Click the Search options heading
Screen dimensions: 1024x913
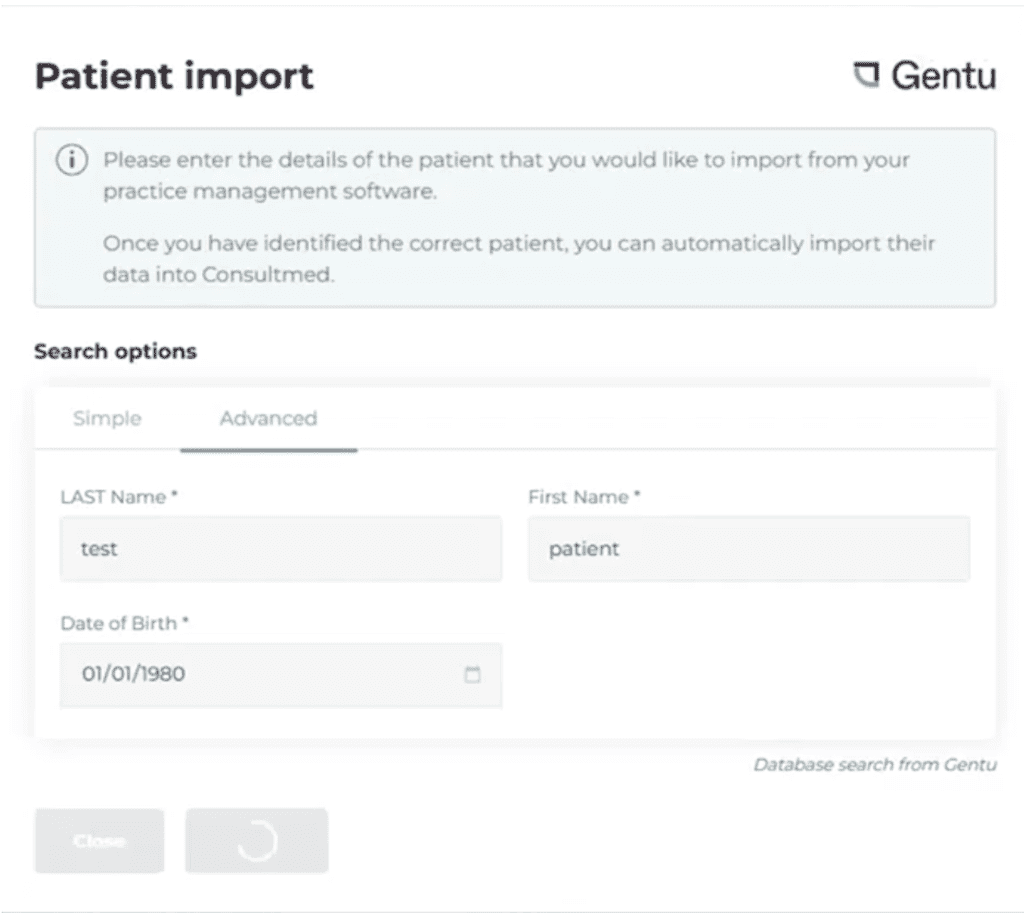coord(116,351)
